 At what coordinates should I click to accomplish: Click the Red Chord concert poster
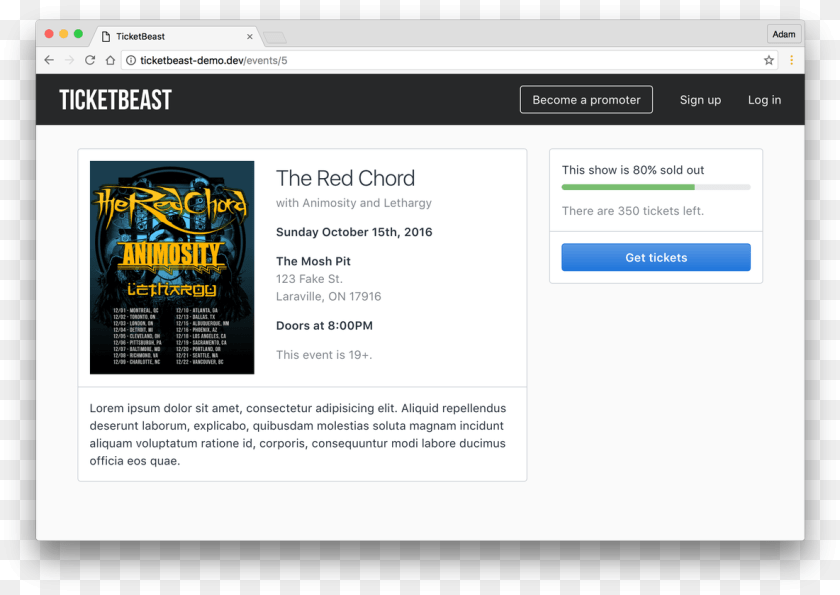(172, 267)
